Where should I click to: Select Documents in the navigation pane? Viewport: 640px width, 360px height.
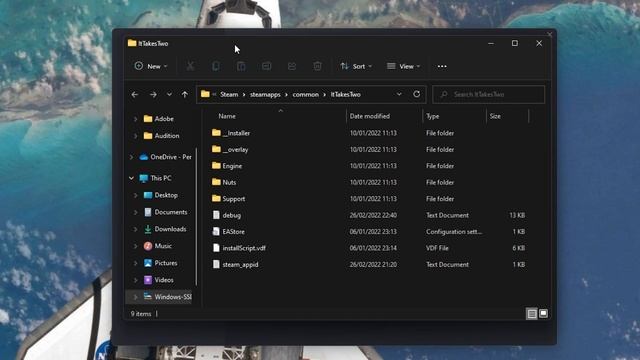point(171,212)
